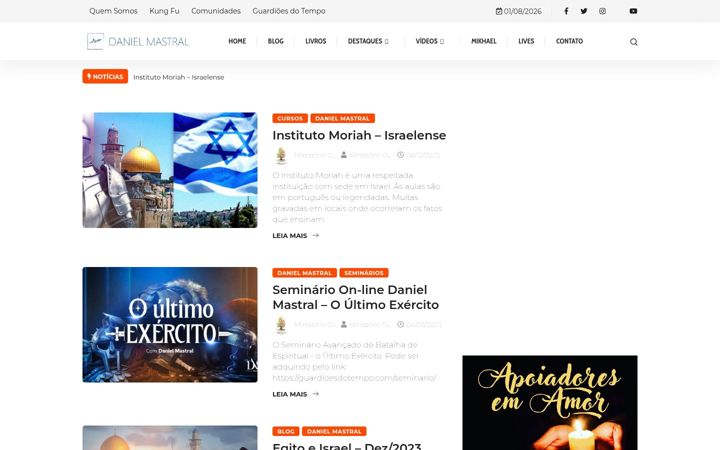Viewport: 720px width, 450px height.
Task: Open the Guardiões do Tempo top link
Action: (x=289, y=11)
